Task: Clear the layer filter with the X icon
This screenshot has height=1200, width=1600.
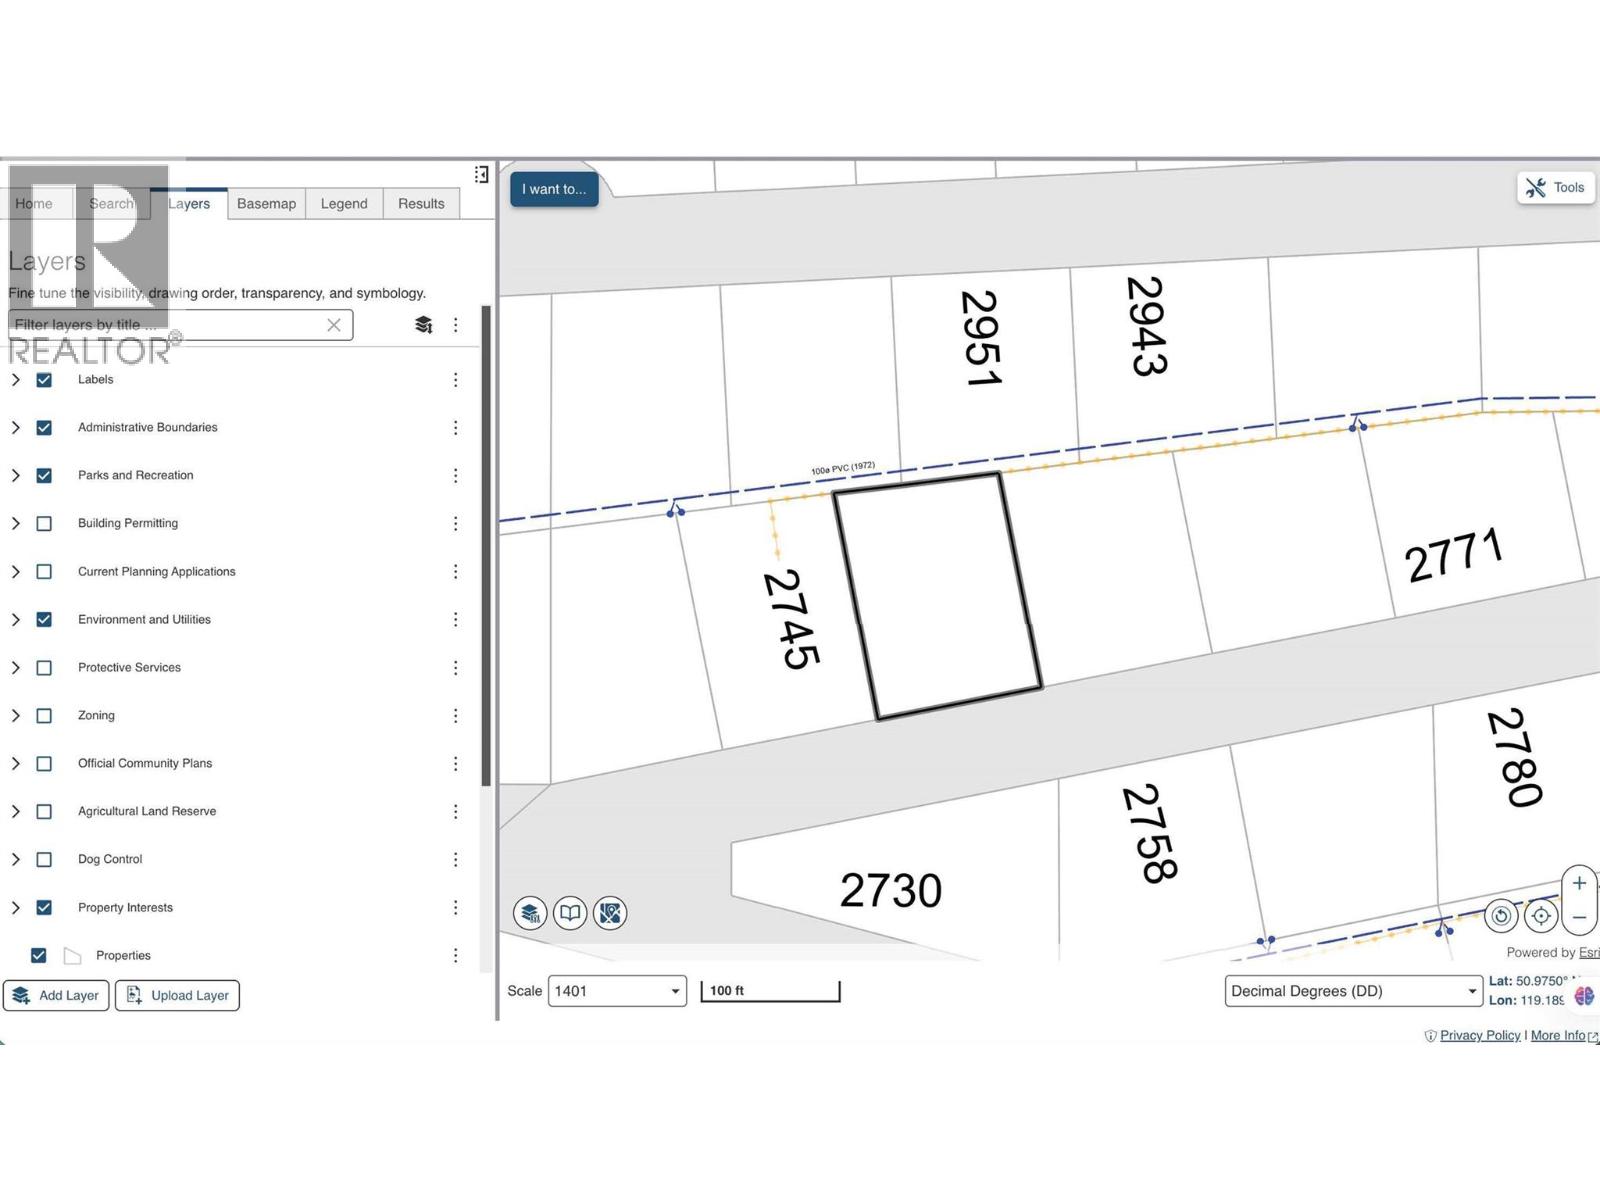Action: pos(334,325)
